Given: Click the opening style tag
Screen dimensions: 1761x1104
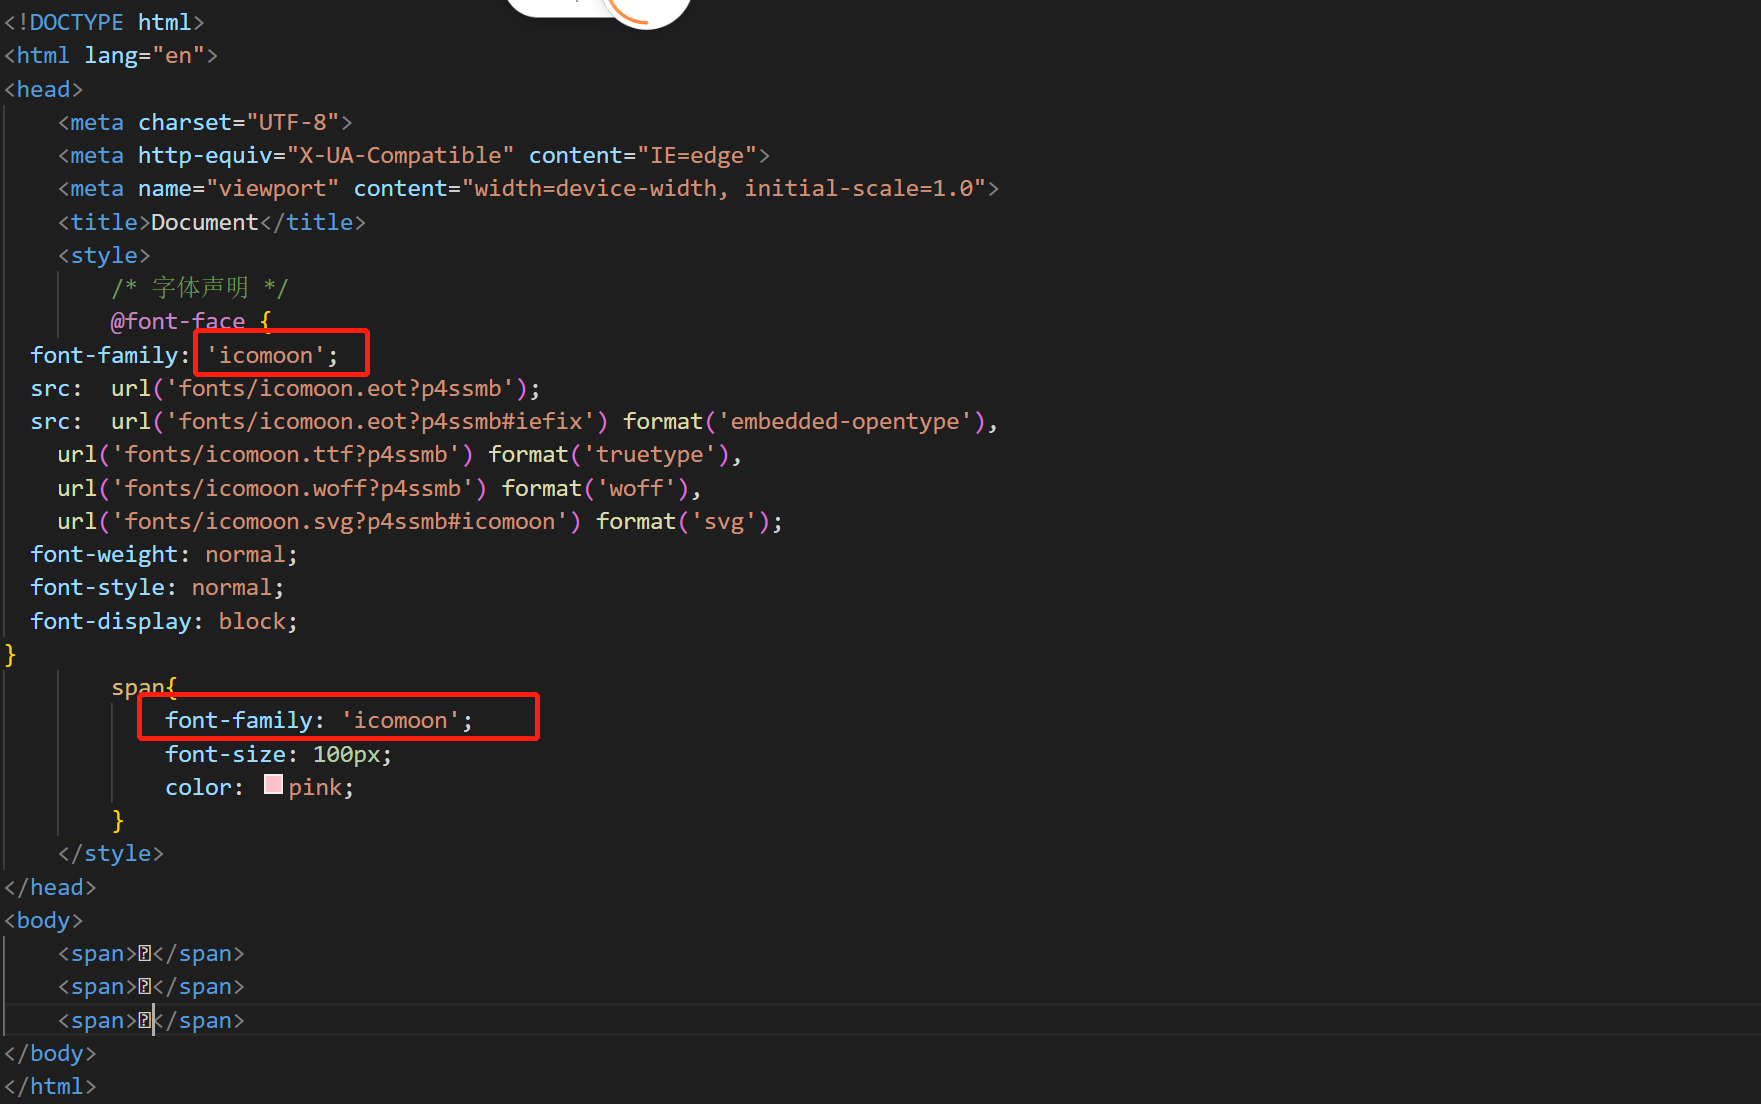Looking at the screenshot, I should pos(104,255).
